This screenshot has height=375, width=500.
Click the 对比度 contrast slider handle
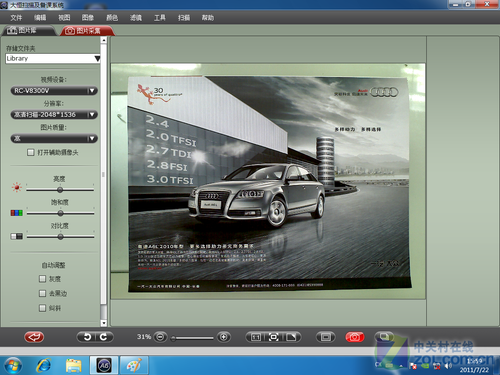coord(60,237)
